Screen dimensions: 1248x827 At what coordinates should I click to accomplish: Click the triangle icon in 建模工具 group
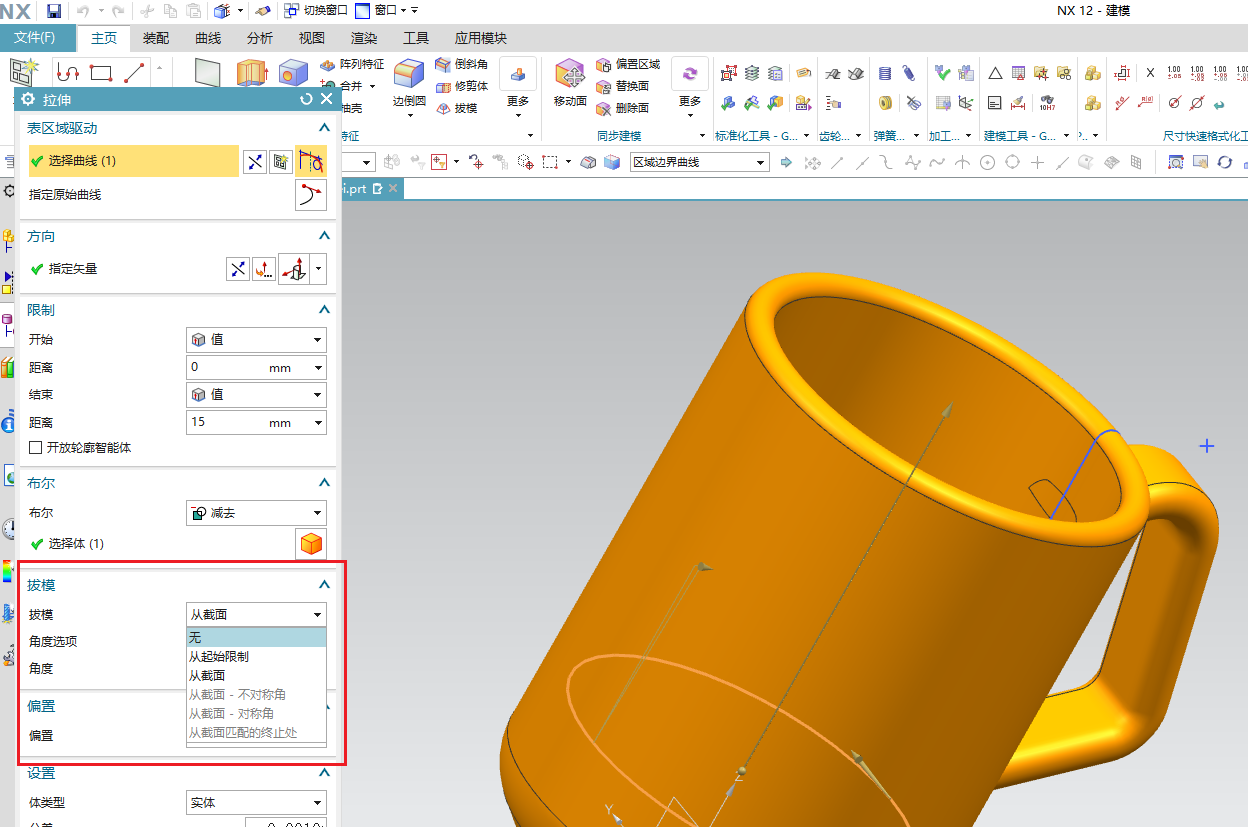pos(995,73)
